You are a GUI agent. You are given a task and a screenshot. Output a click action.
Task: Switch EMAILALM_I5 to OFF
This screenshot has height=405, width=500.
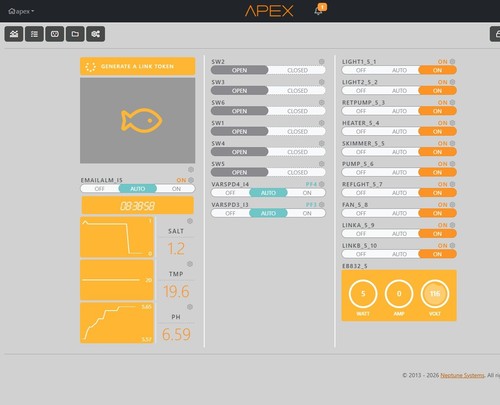(99, 189)
